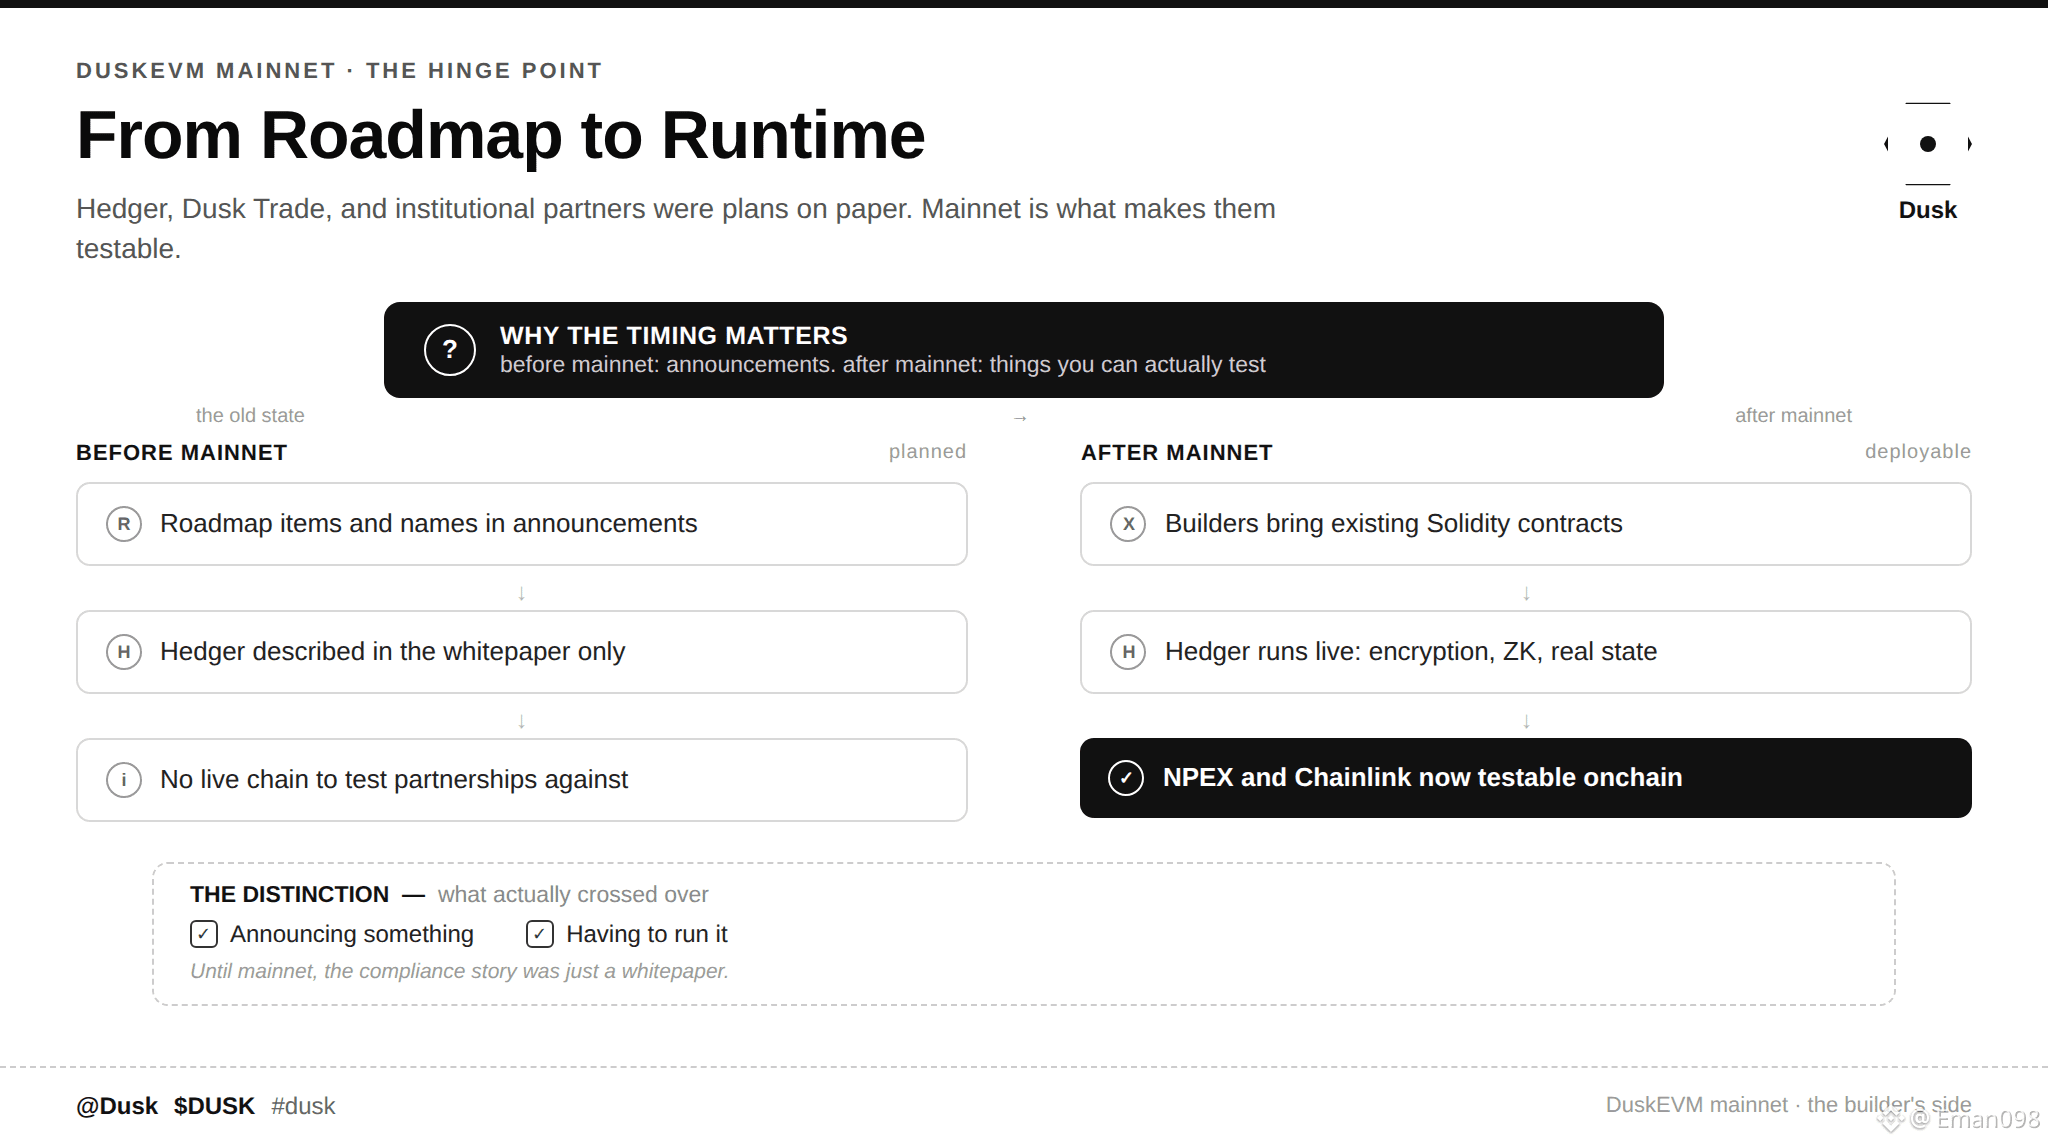Click the 'DuskEVM mainnet · the builder's side' footer text
The width and height of the screenshot is (2048, 1144).
[x=1789, y=1105]
